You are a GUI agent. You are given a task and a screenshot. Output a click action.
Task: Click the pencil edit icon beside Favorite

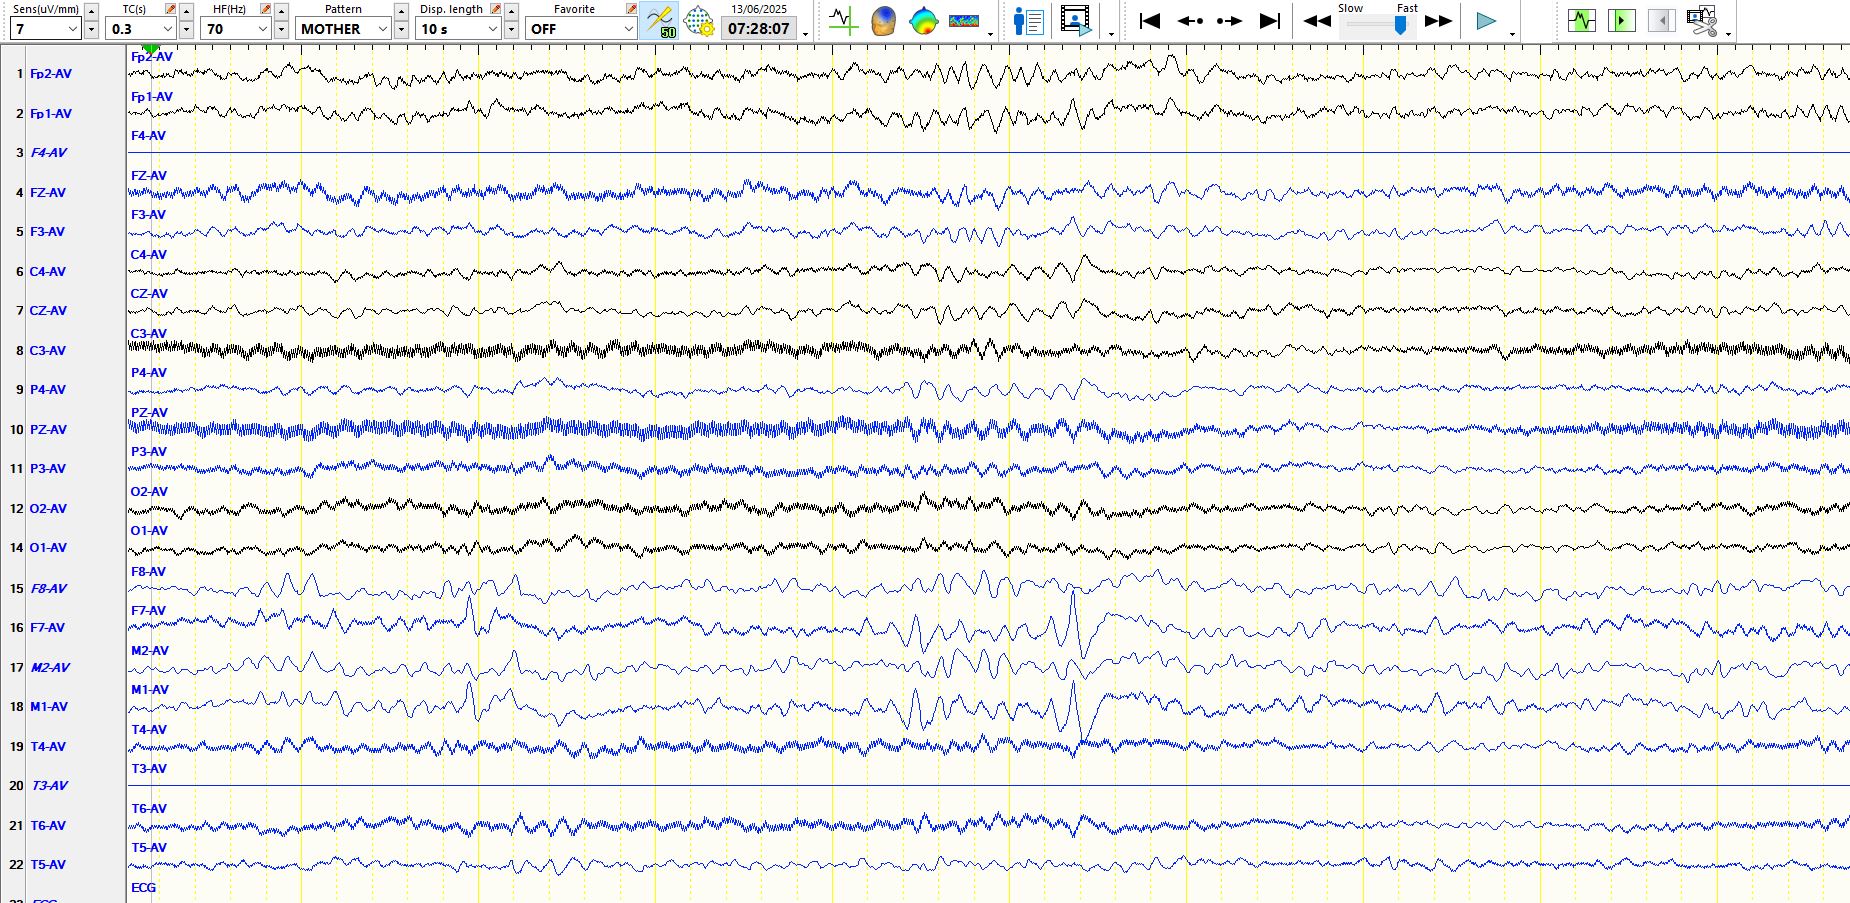631,9
